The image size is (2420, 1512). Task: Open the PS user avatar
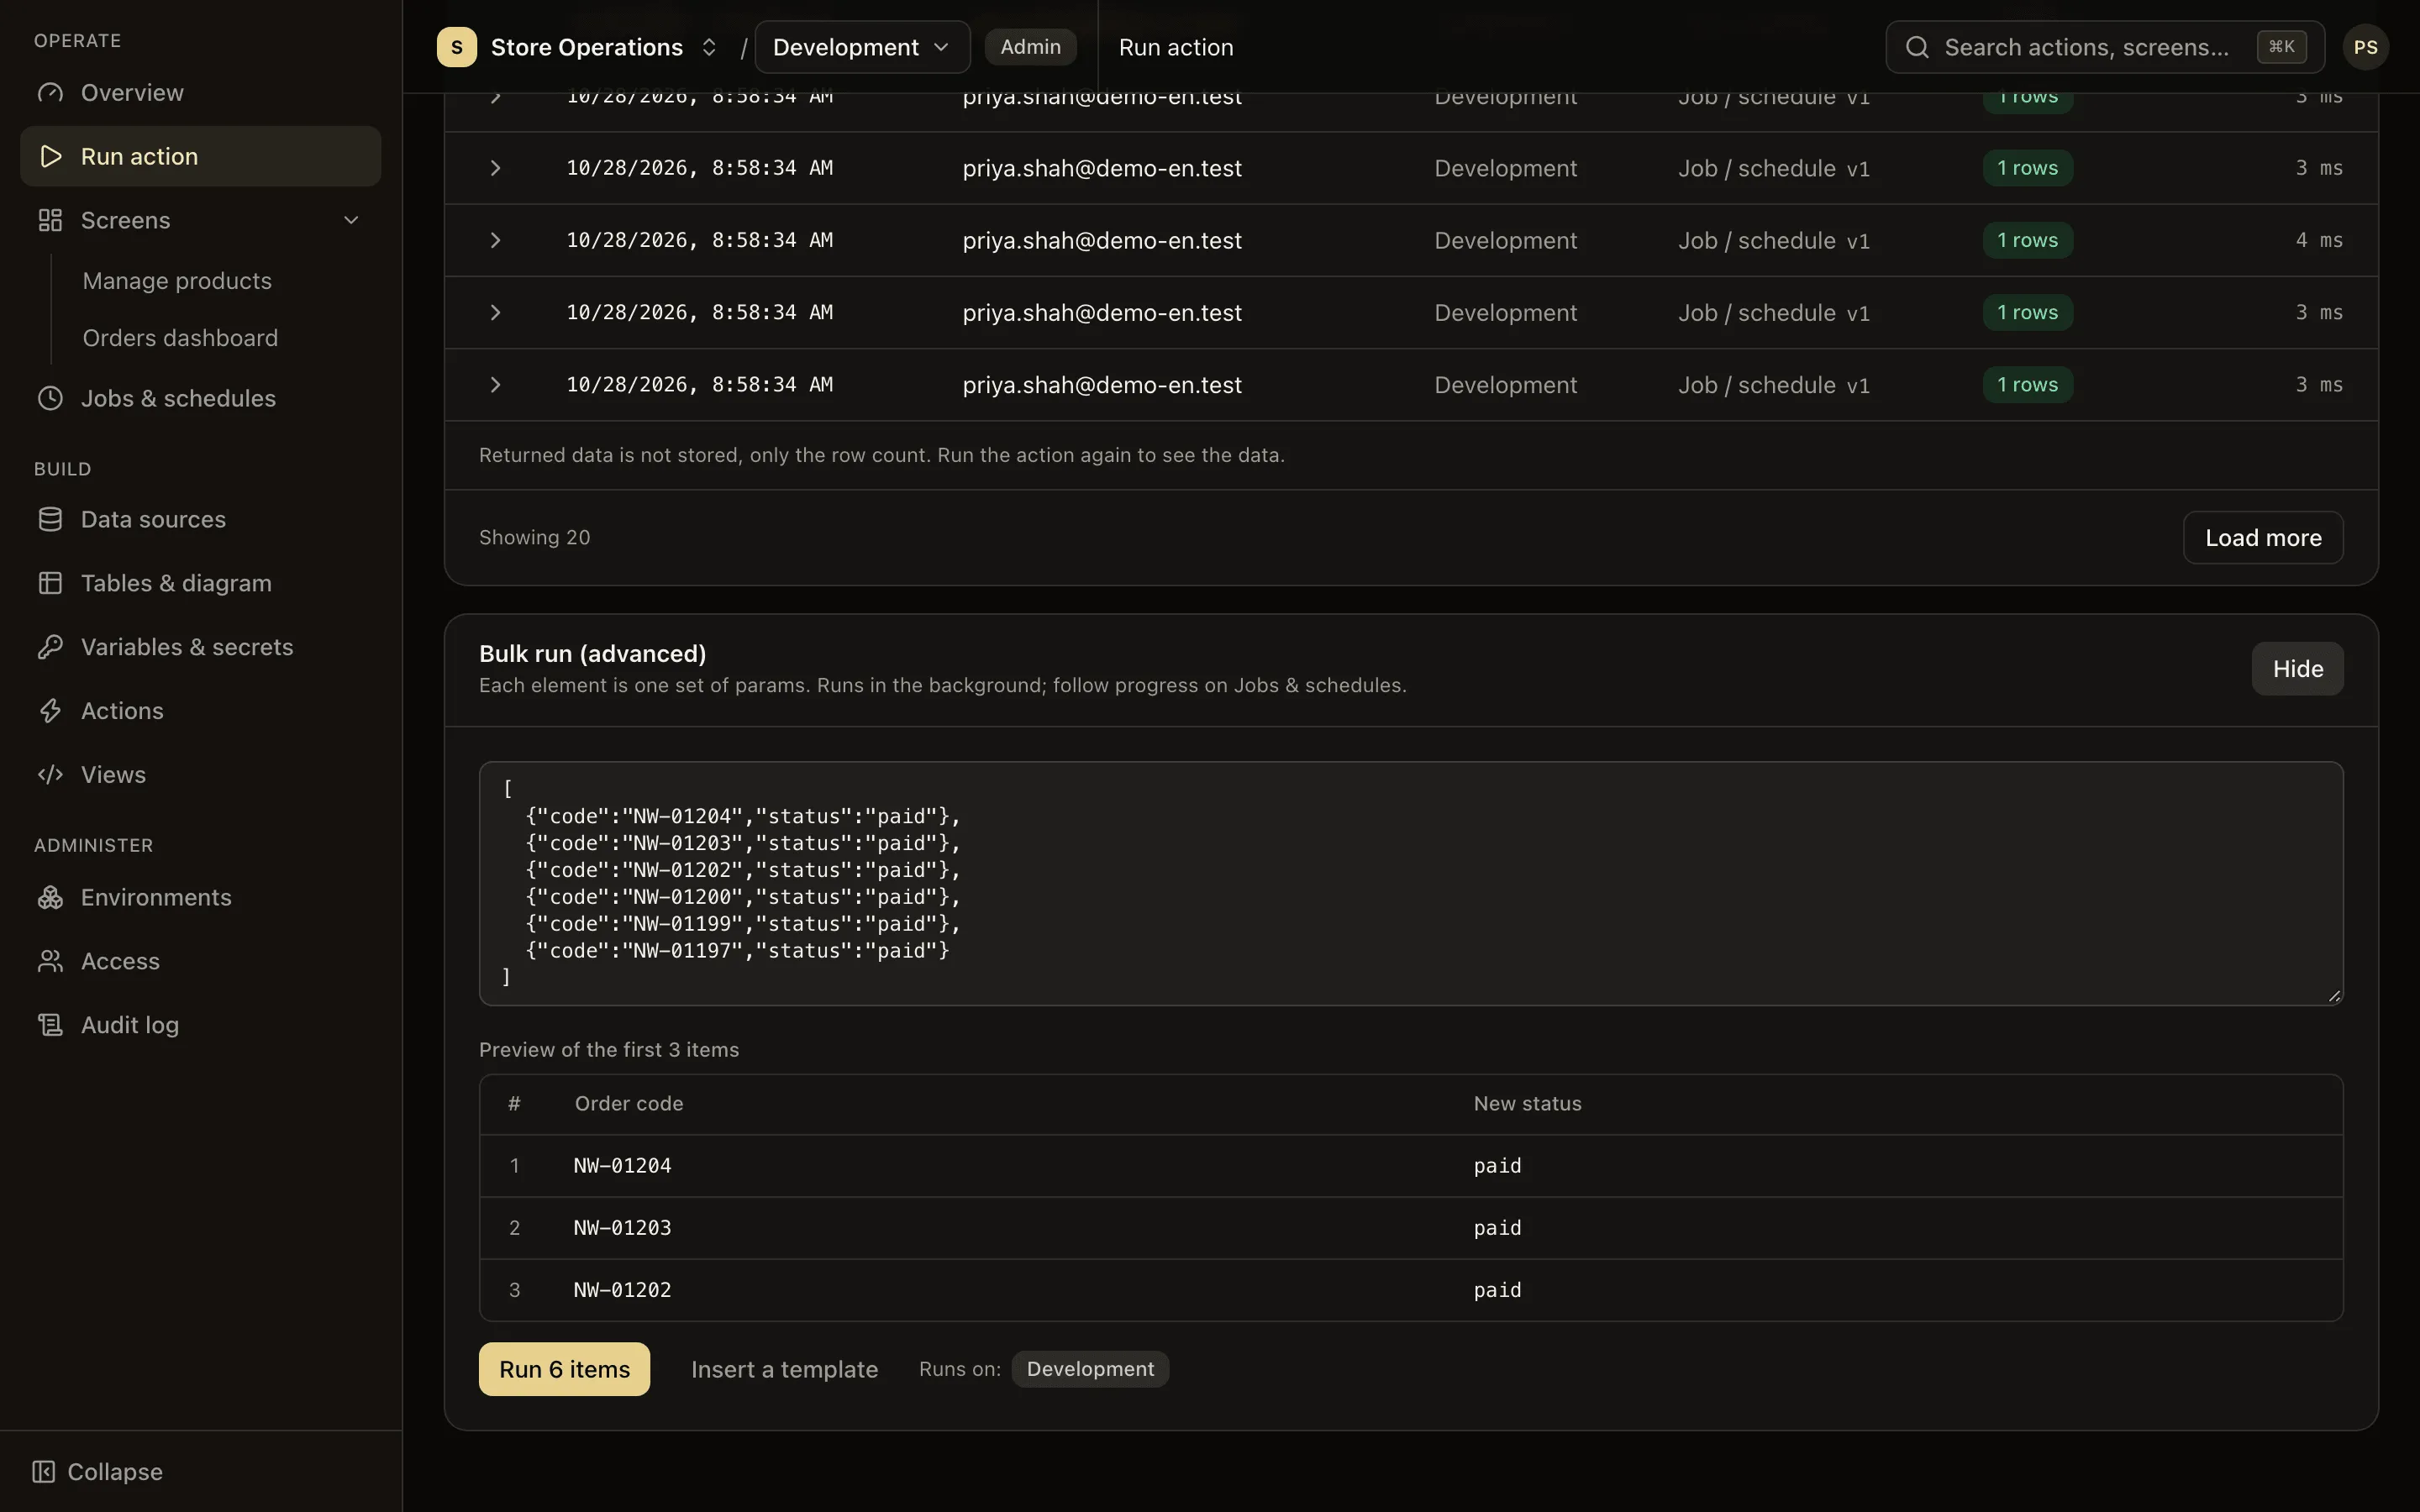[2365, 47]
